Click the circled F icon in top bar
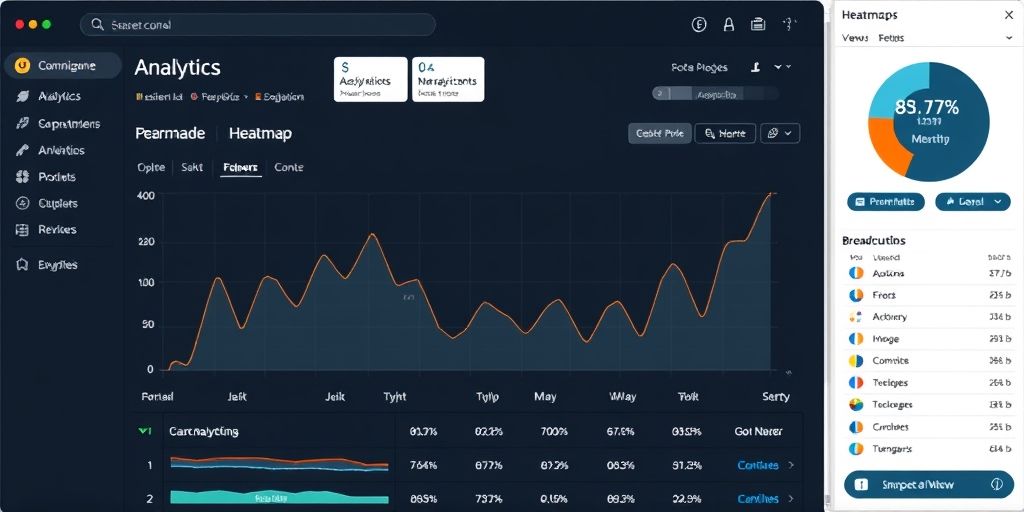Viewport: 1024px width, 512px height. 700,25
